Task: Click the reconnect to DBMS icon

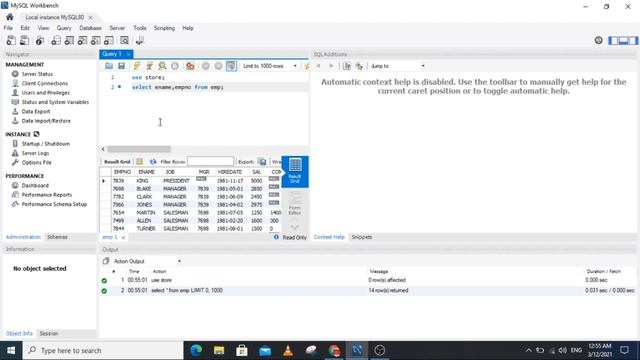Action: coord(140,40)
